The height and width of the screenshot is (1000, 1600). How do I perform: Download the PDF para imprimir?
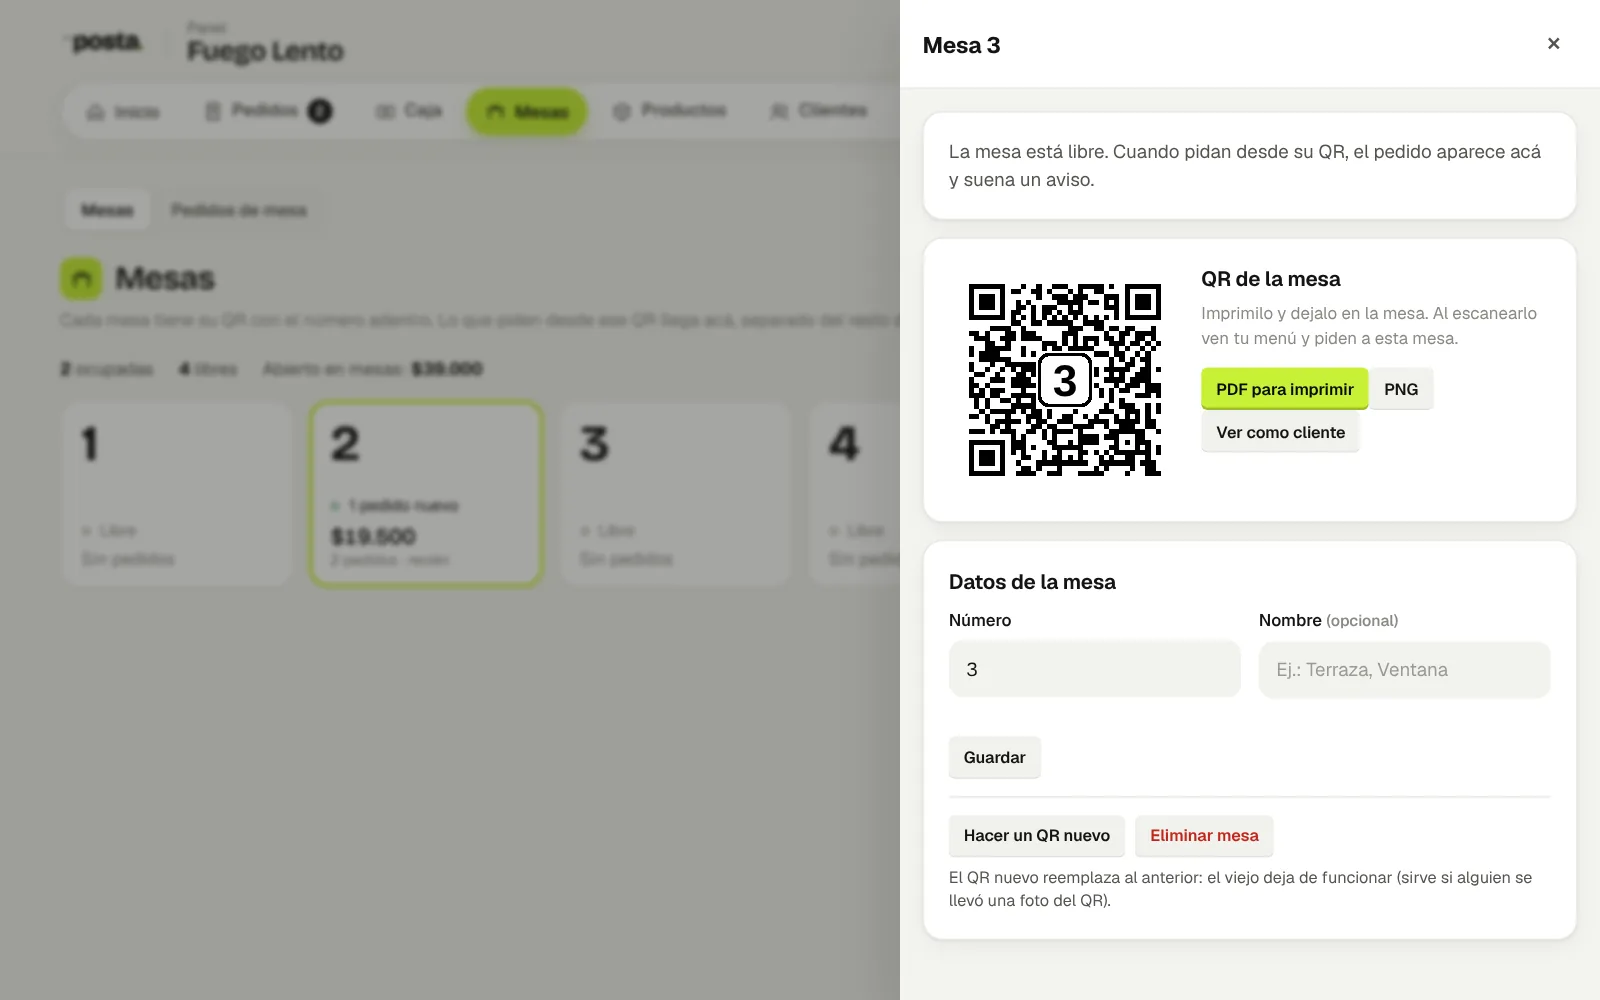tap(1284, 389)
